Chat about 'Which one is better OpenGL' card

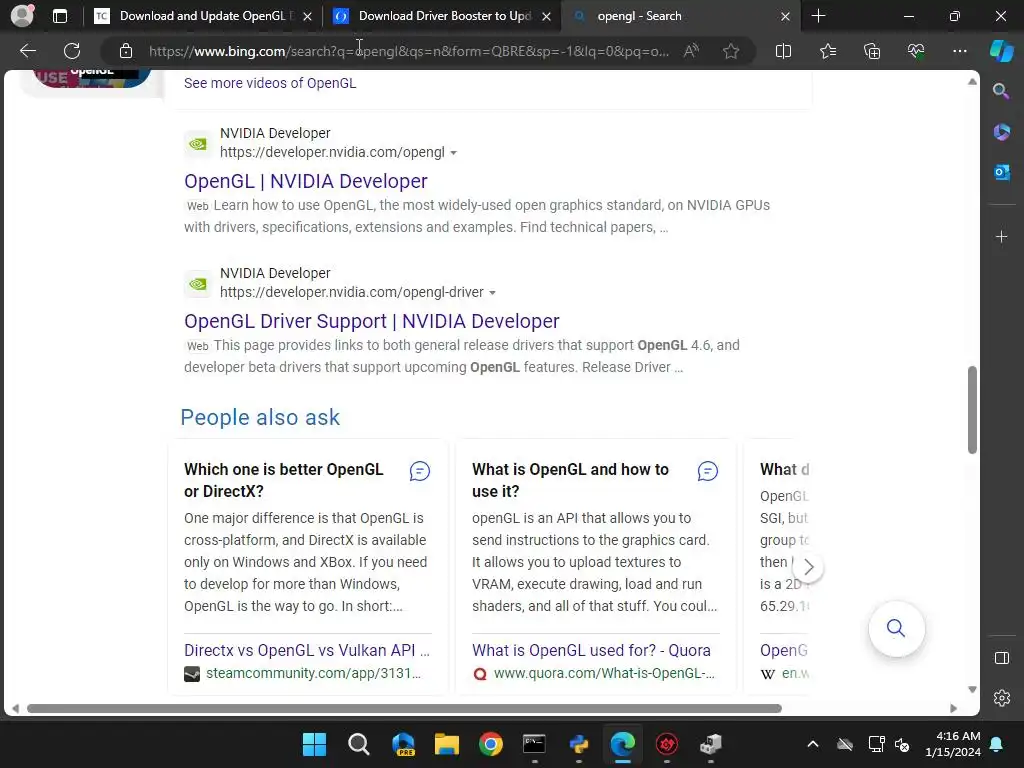pos(420,471)
